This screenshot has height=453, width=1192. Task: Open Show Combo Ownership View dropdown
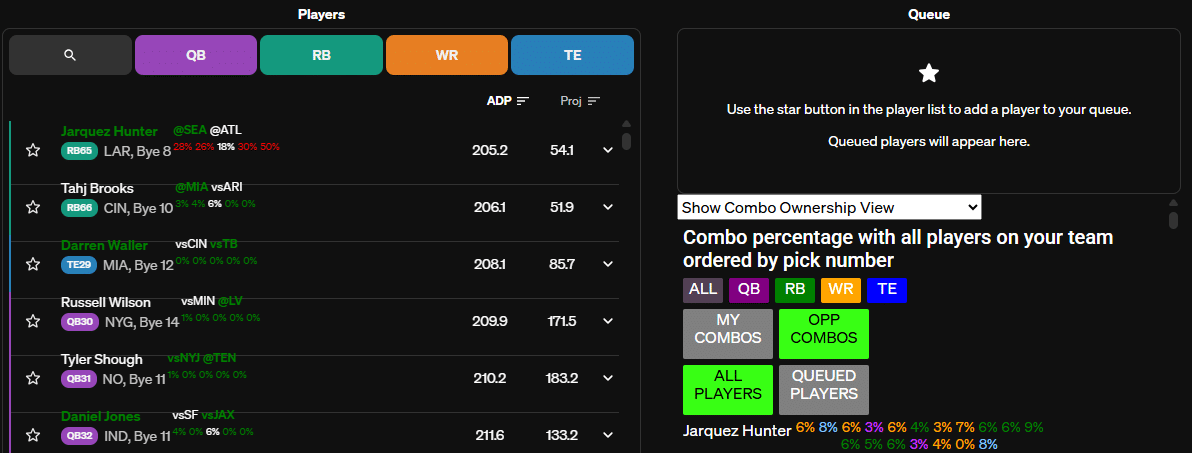tap(829, 208)
